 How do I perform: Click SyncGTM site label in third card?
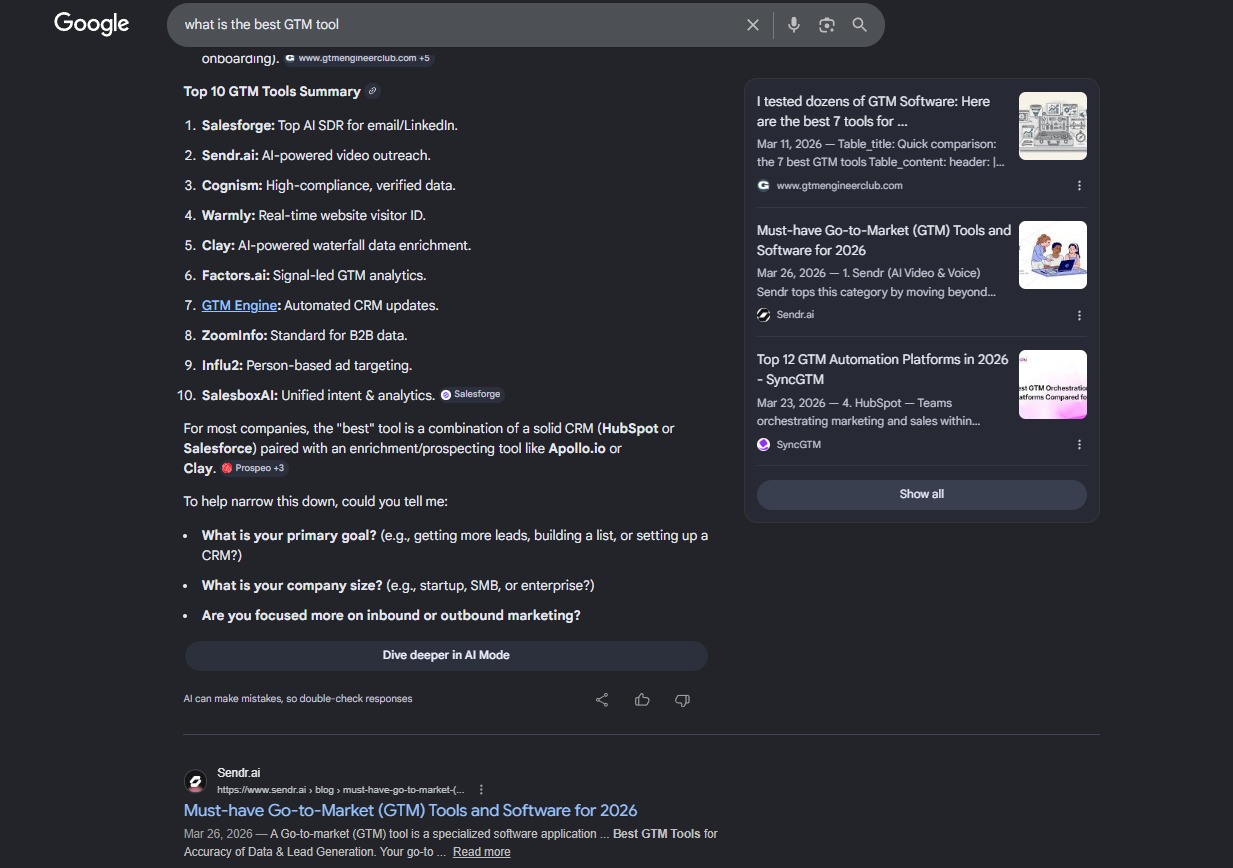pyautogui.click(x=798, y=444)
